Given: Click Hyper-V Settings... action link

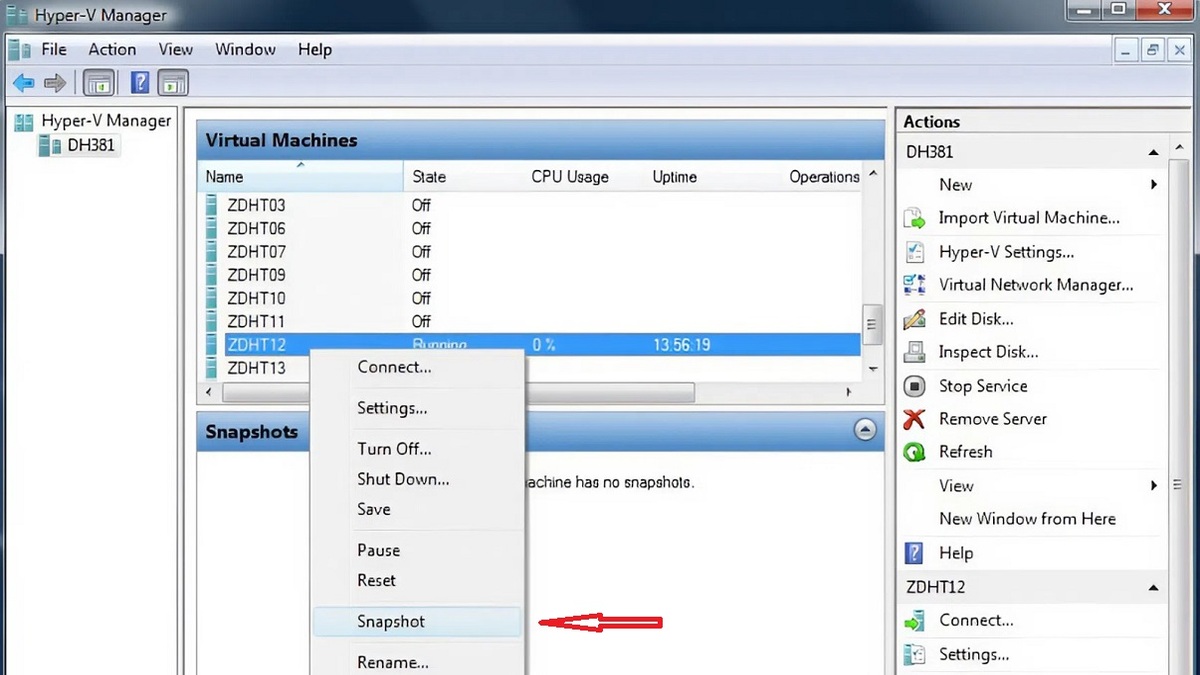Looking at the screenshot, I should coord(1006,252).
